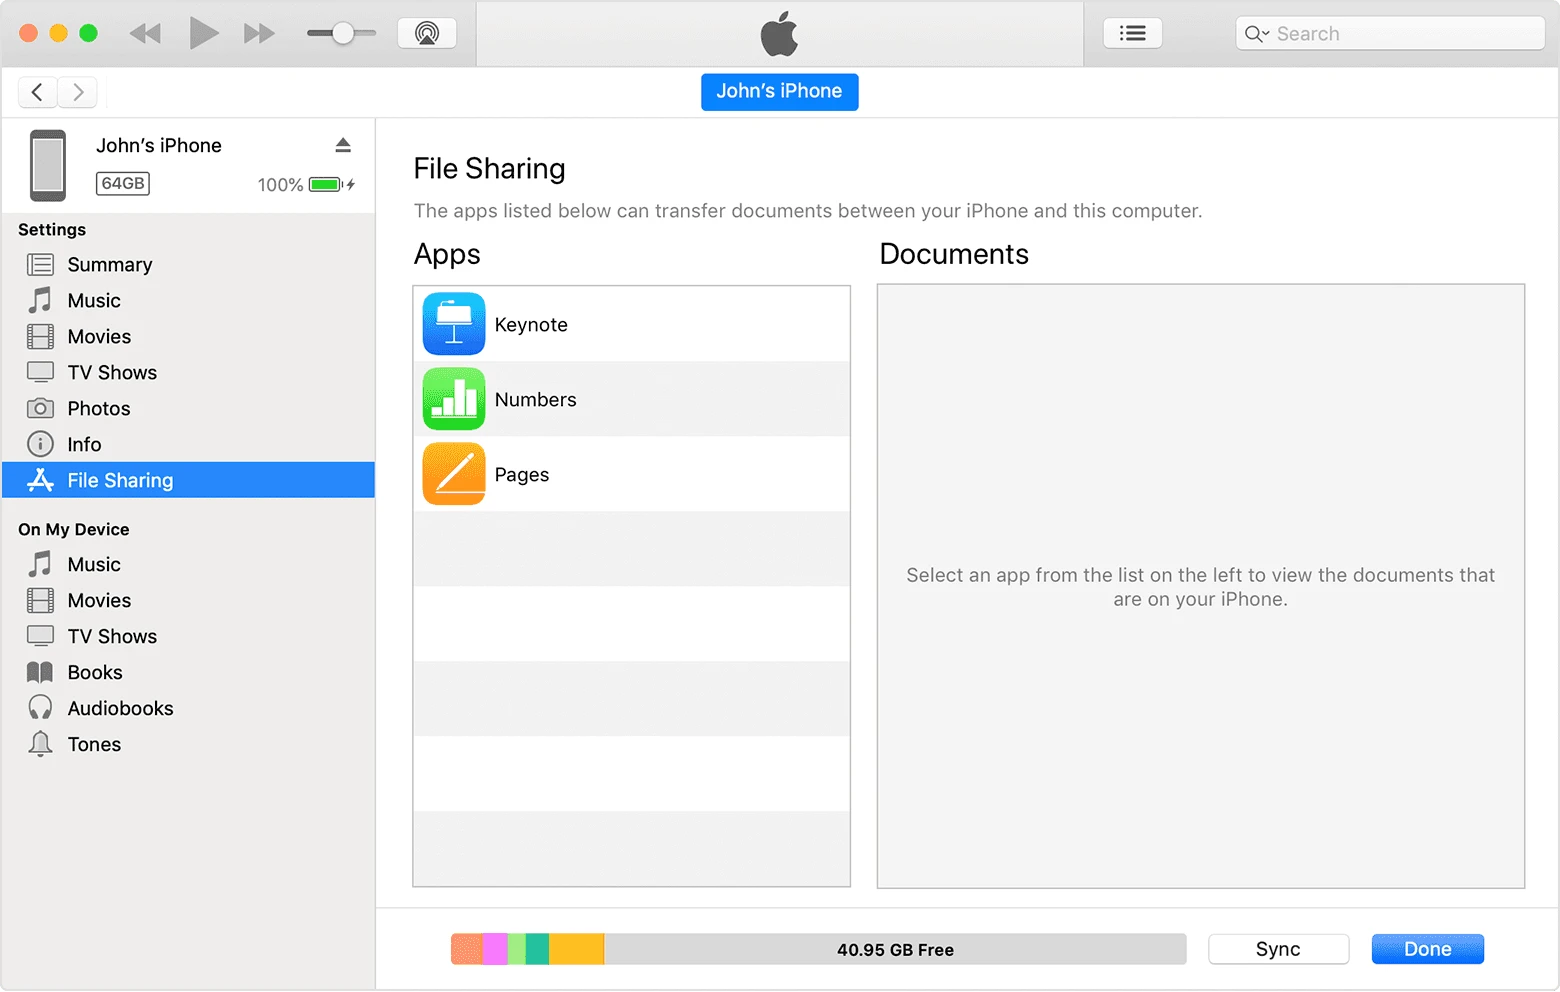Screen dimensions: 1560x992
Task: Open Music under On My Device
Action: (x=188, y=565)
